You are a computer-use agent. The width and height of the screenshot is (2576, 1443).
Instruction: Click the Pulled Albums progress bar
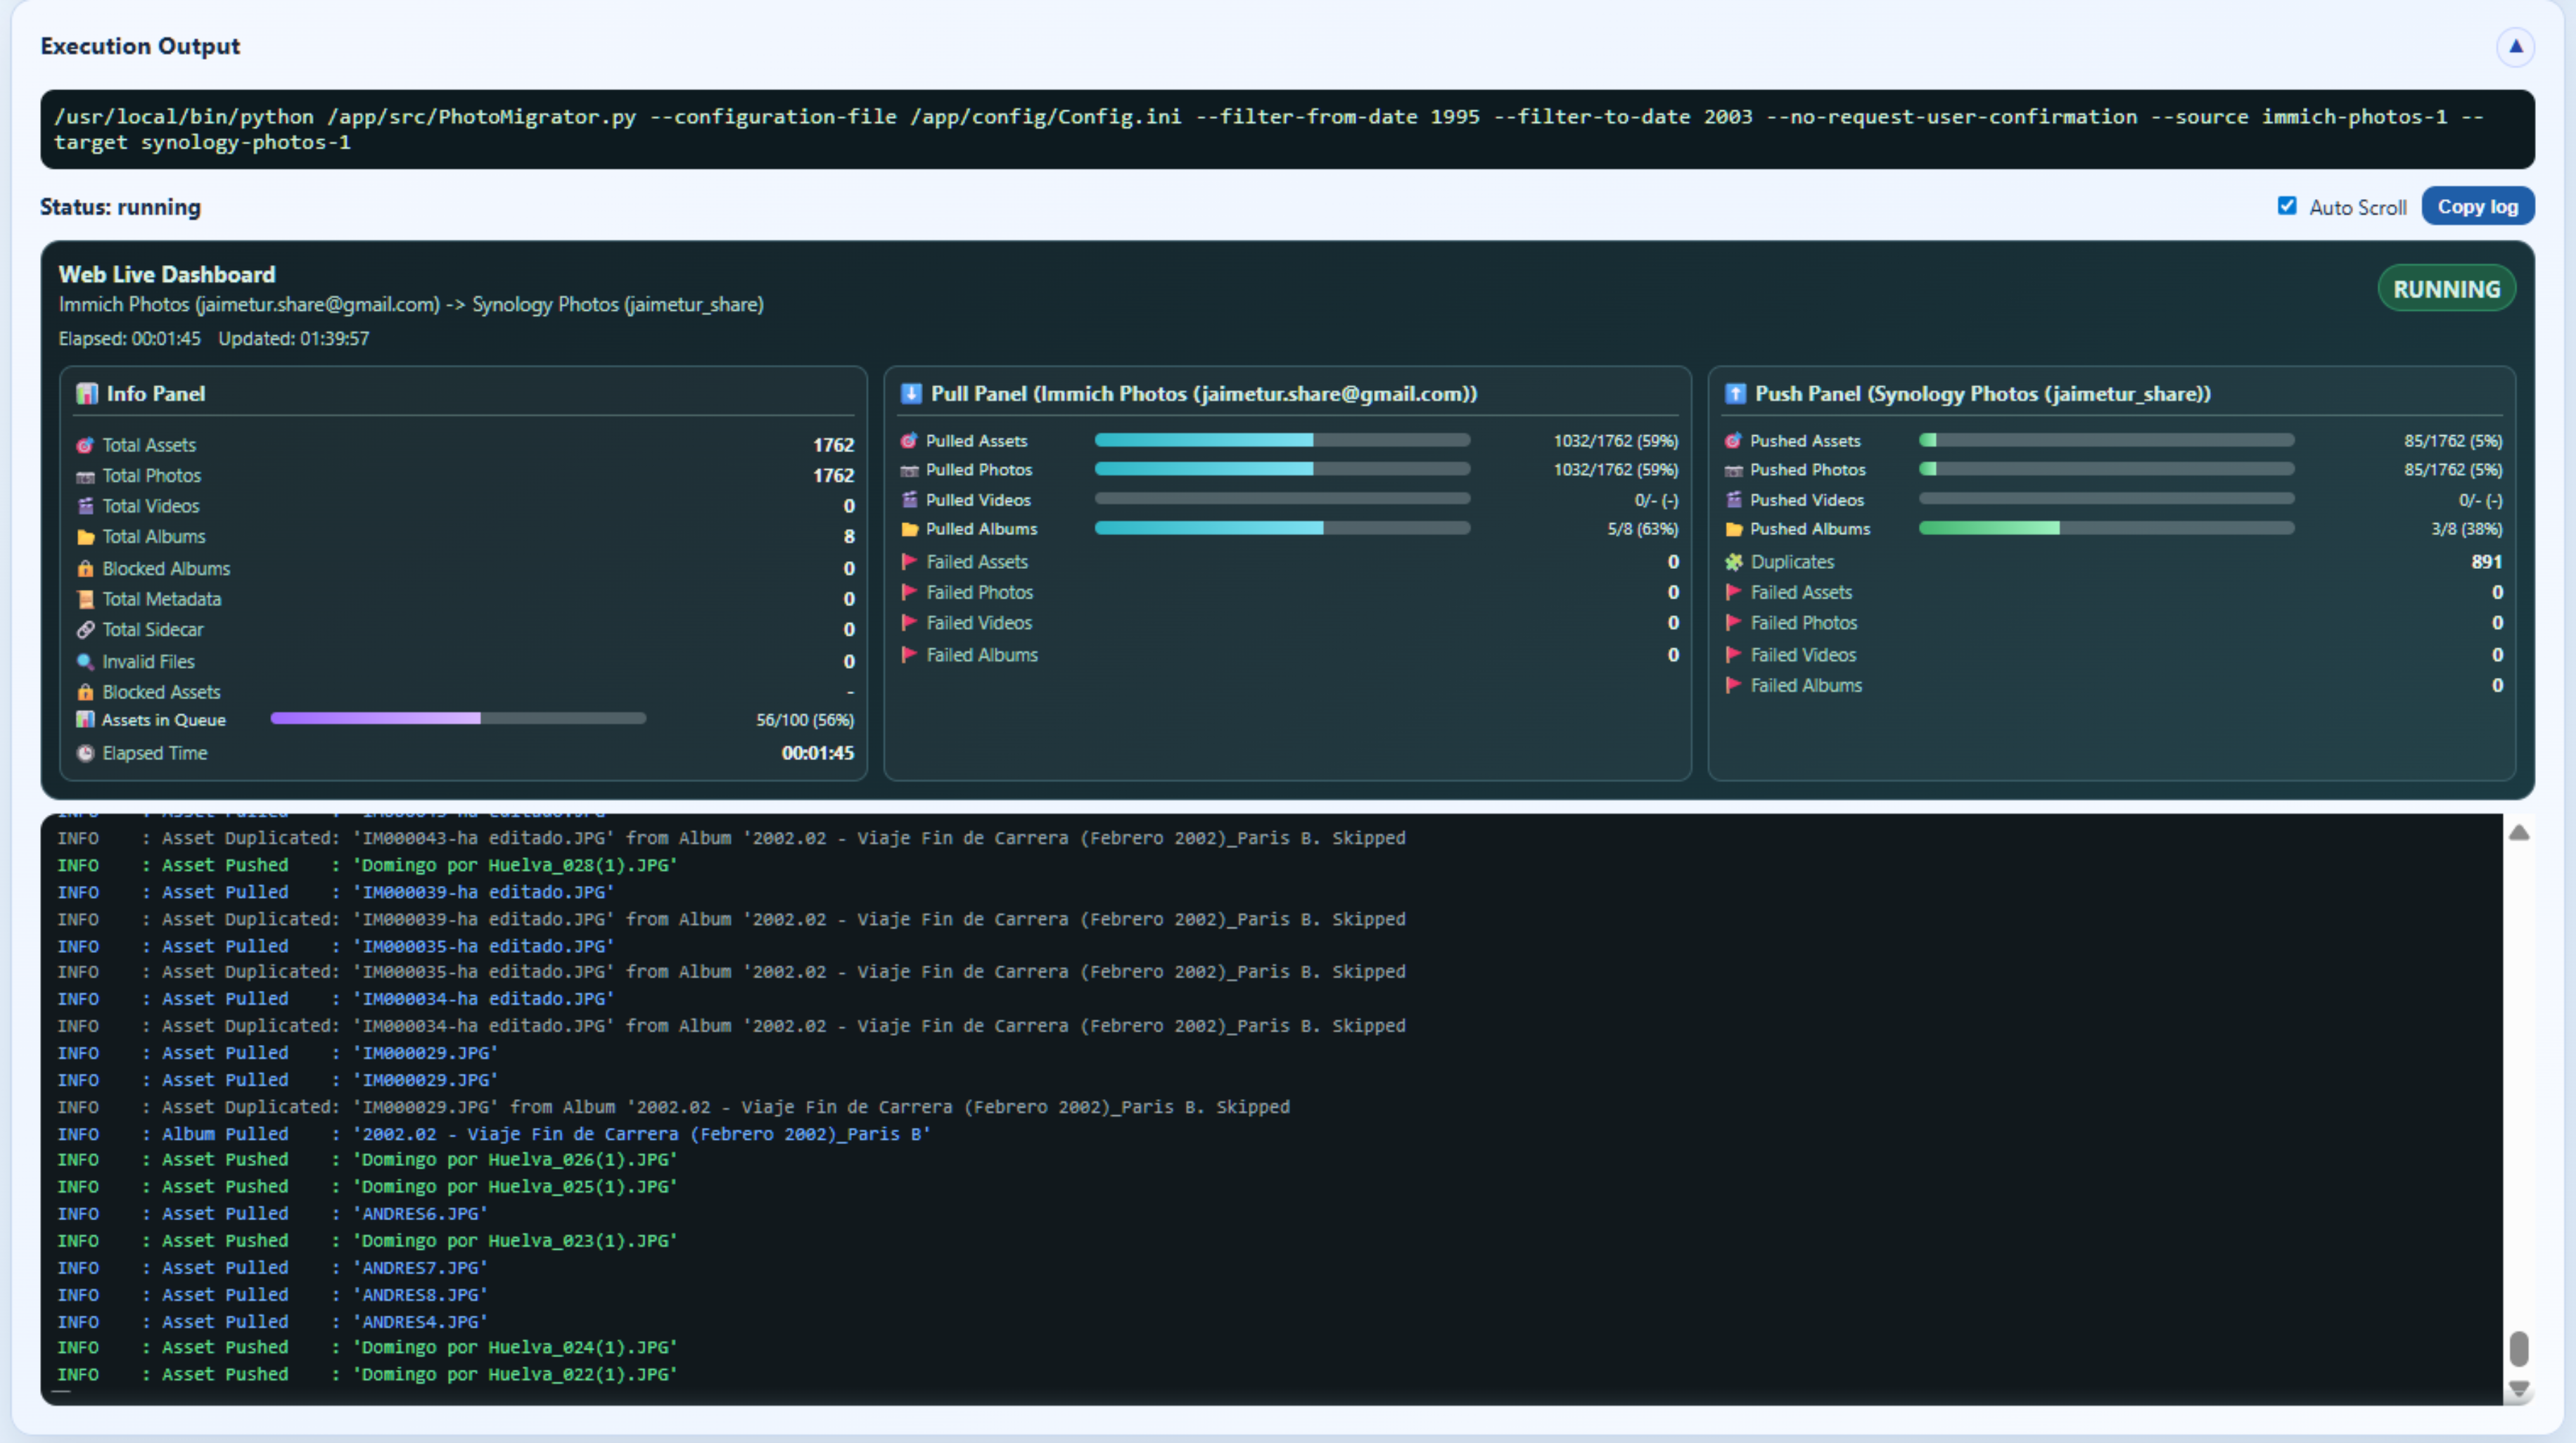click(1282, 528)
